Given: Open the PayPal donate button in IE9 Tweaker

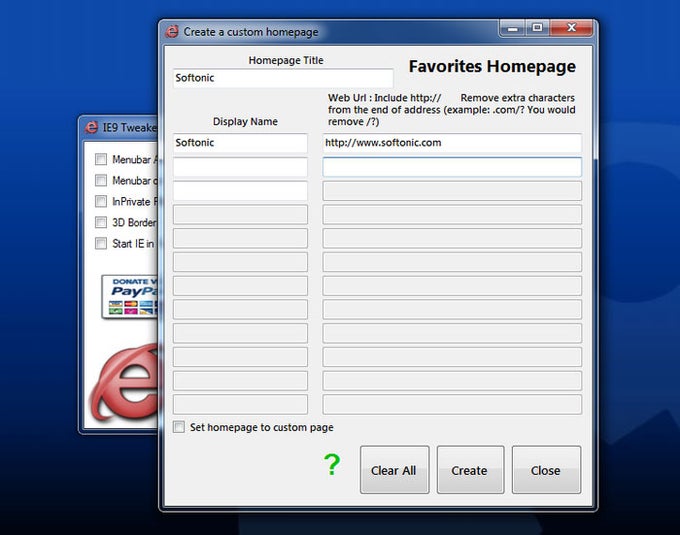Looking at the screenshot, I should point(130,297).
